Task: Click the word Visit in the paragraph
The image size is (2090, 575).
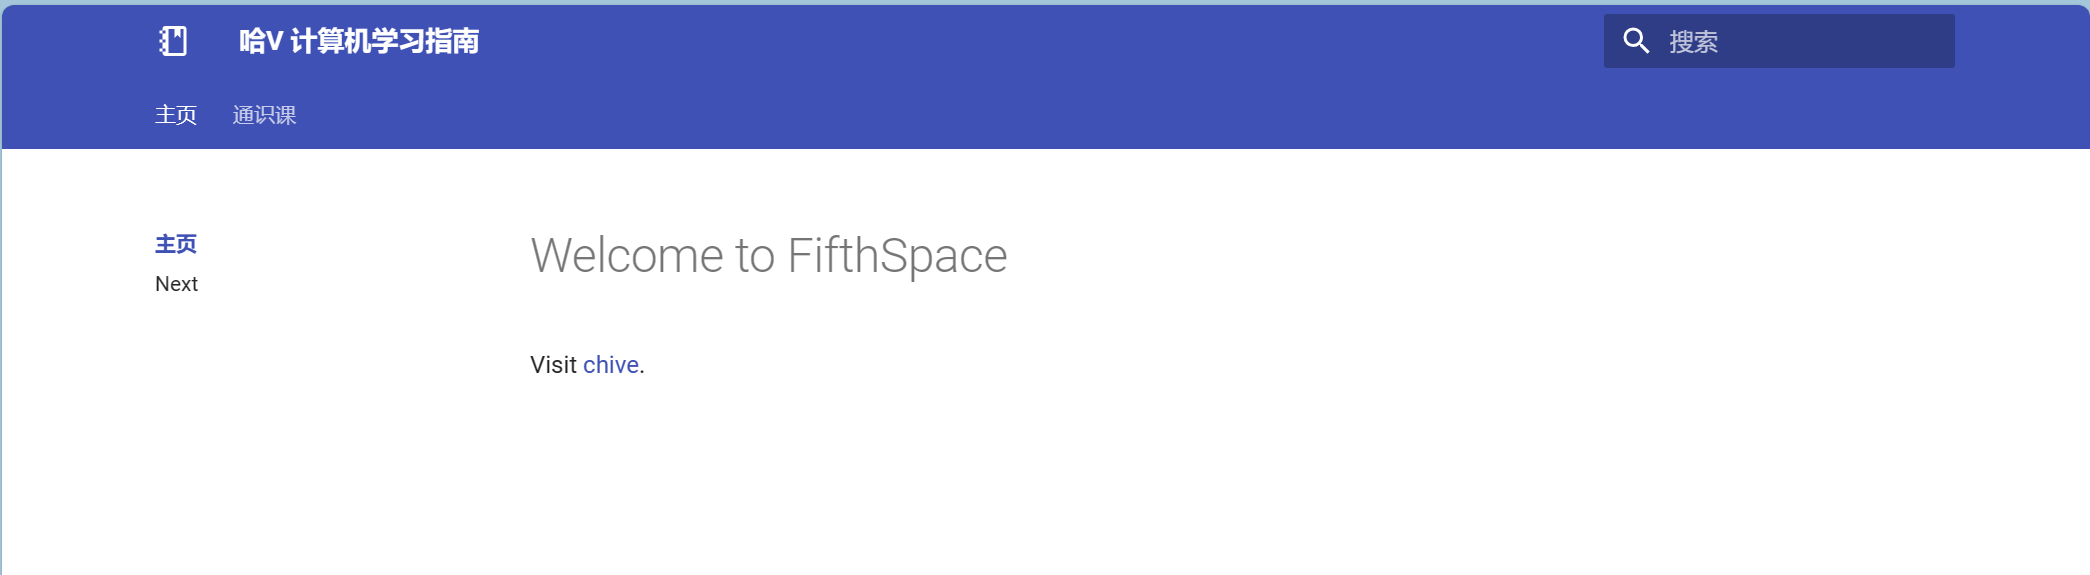Action: [x=553, y=365]
